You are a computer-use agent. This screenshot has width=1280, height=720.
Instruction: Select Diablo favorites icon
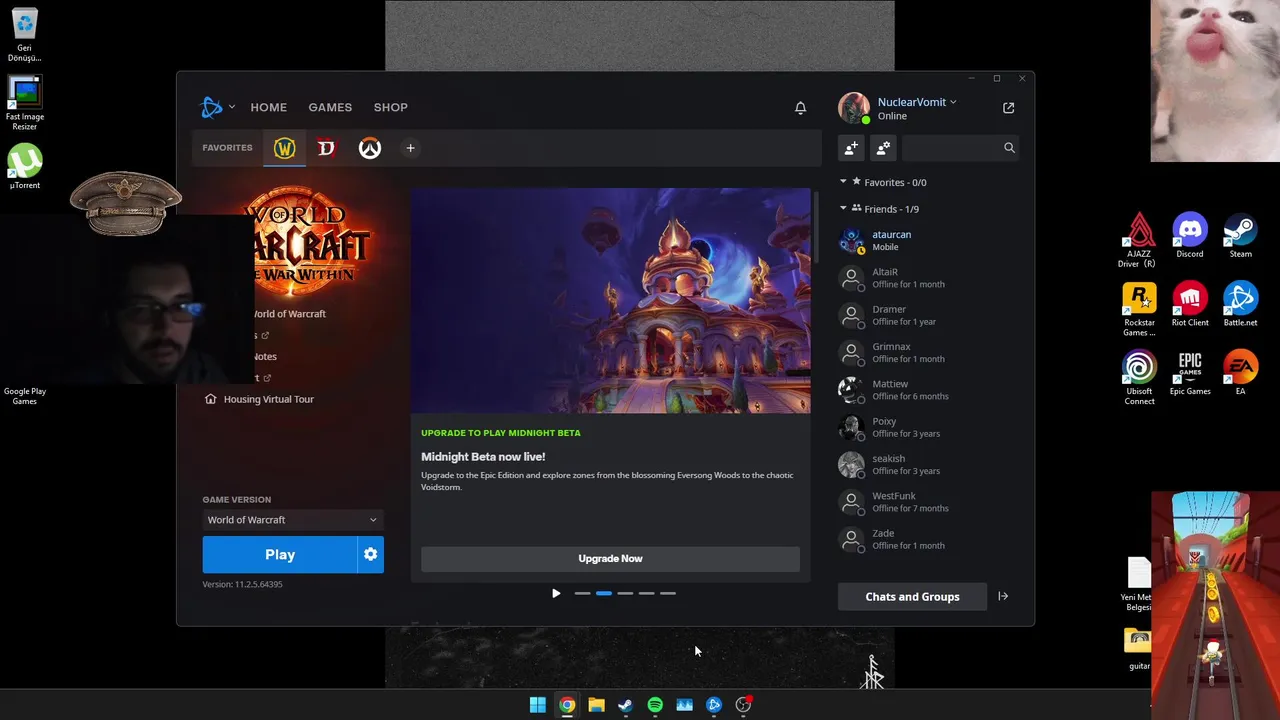[326, 148]
